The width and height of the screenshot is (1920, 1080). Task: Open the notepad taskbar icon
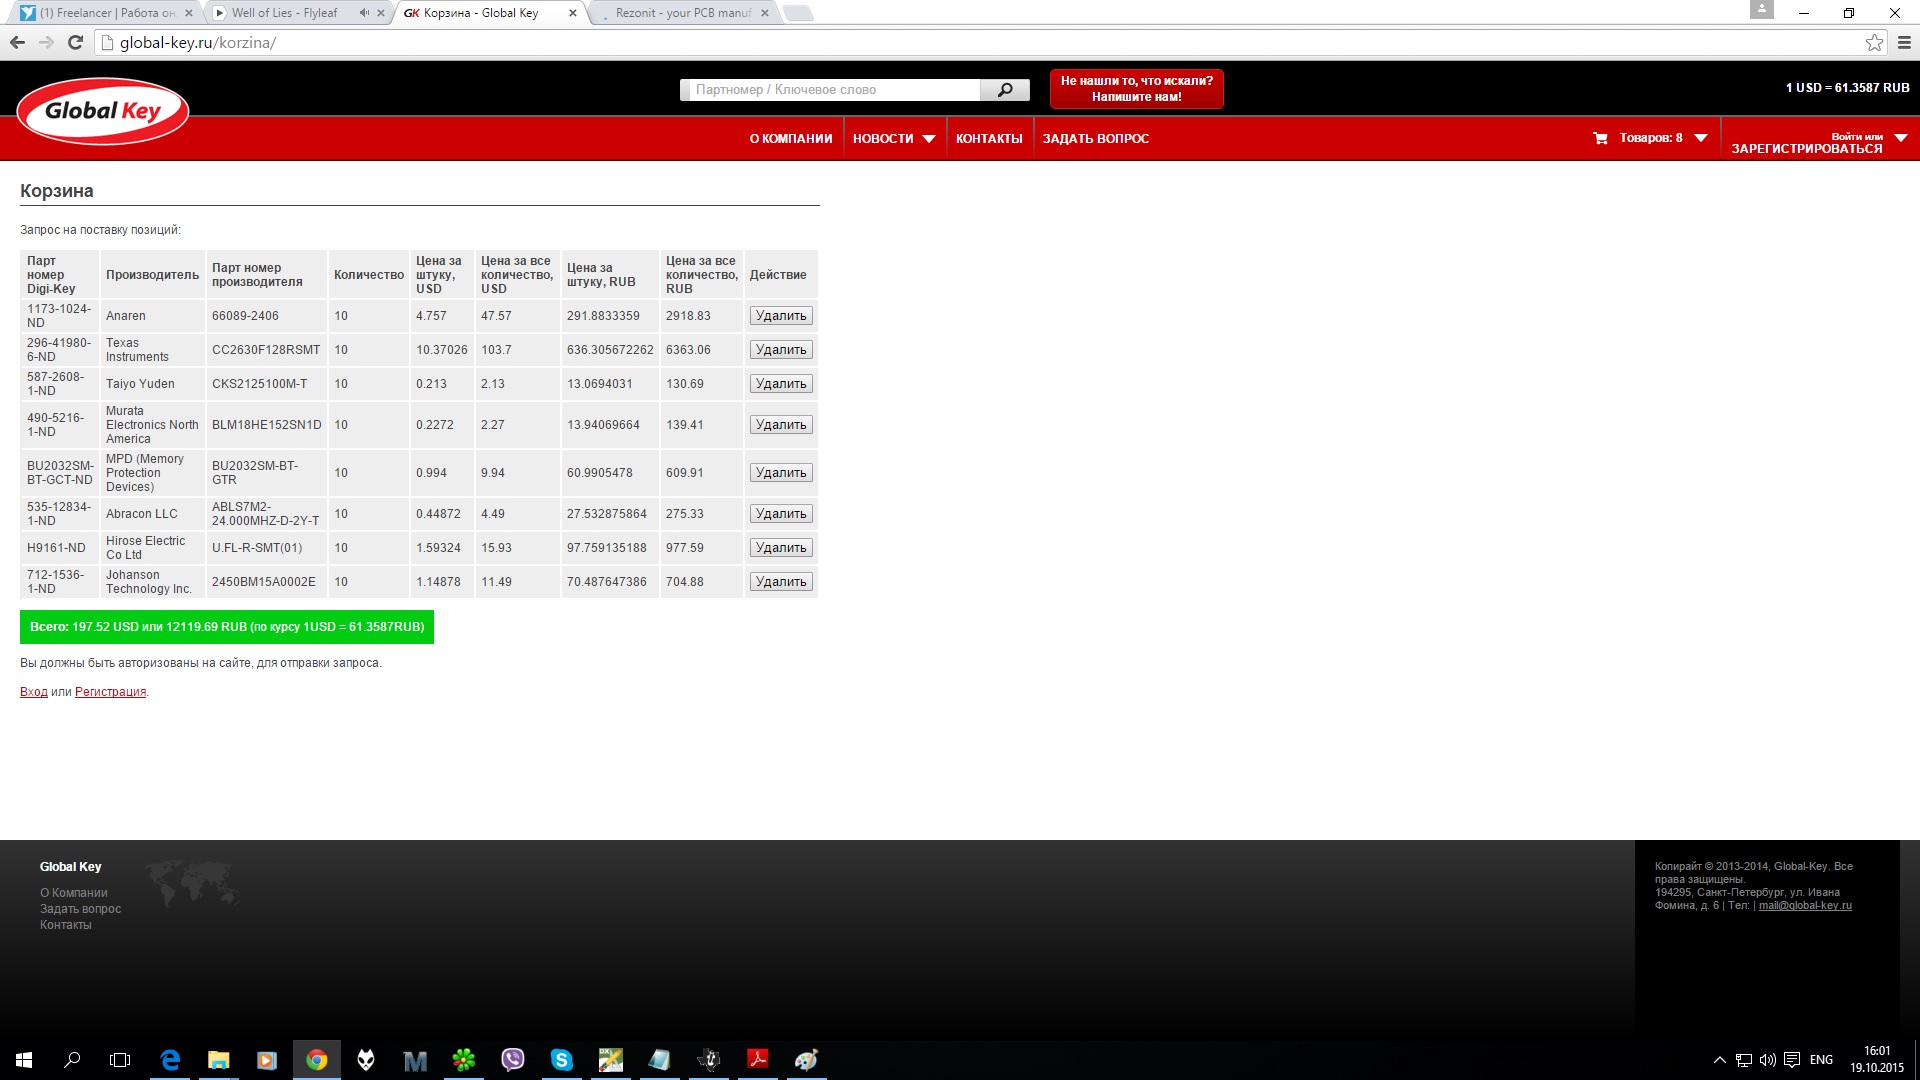[660, 1060]
